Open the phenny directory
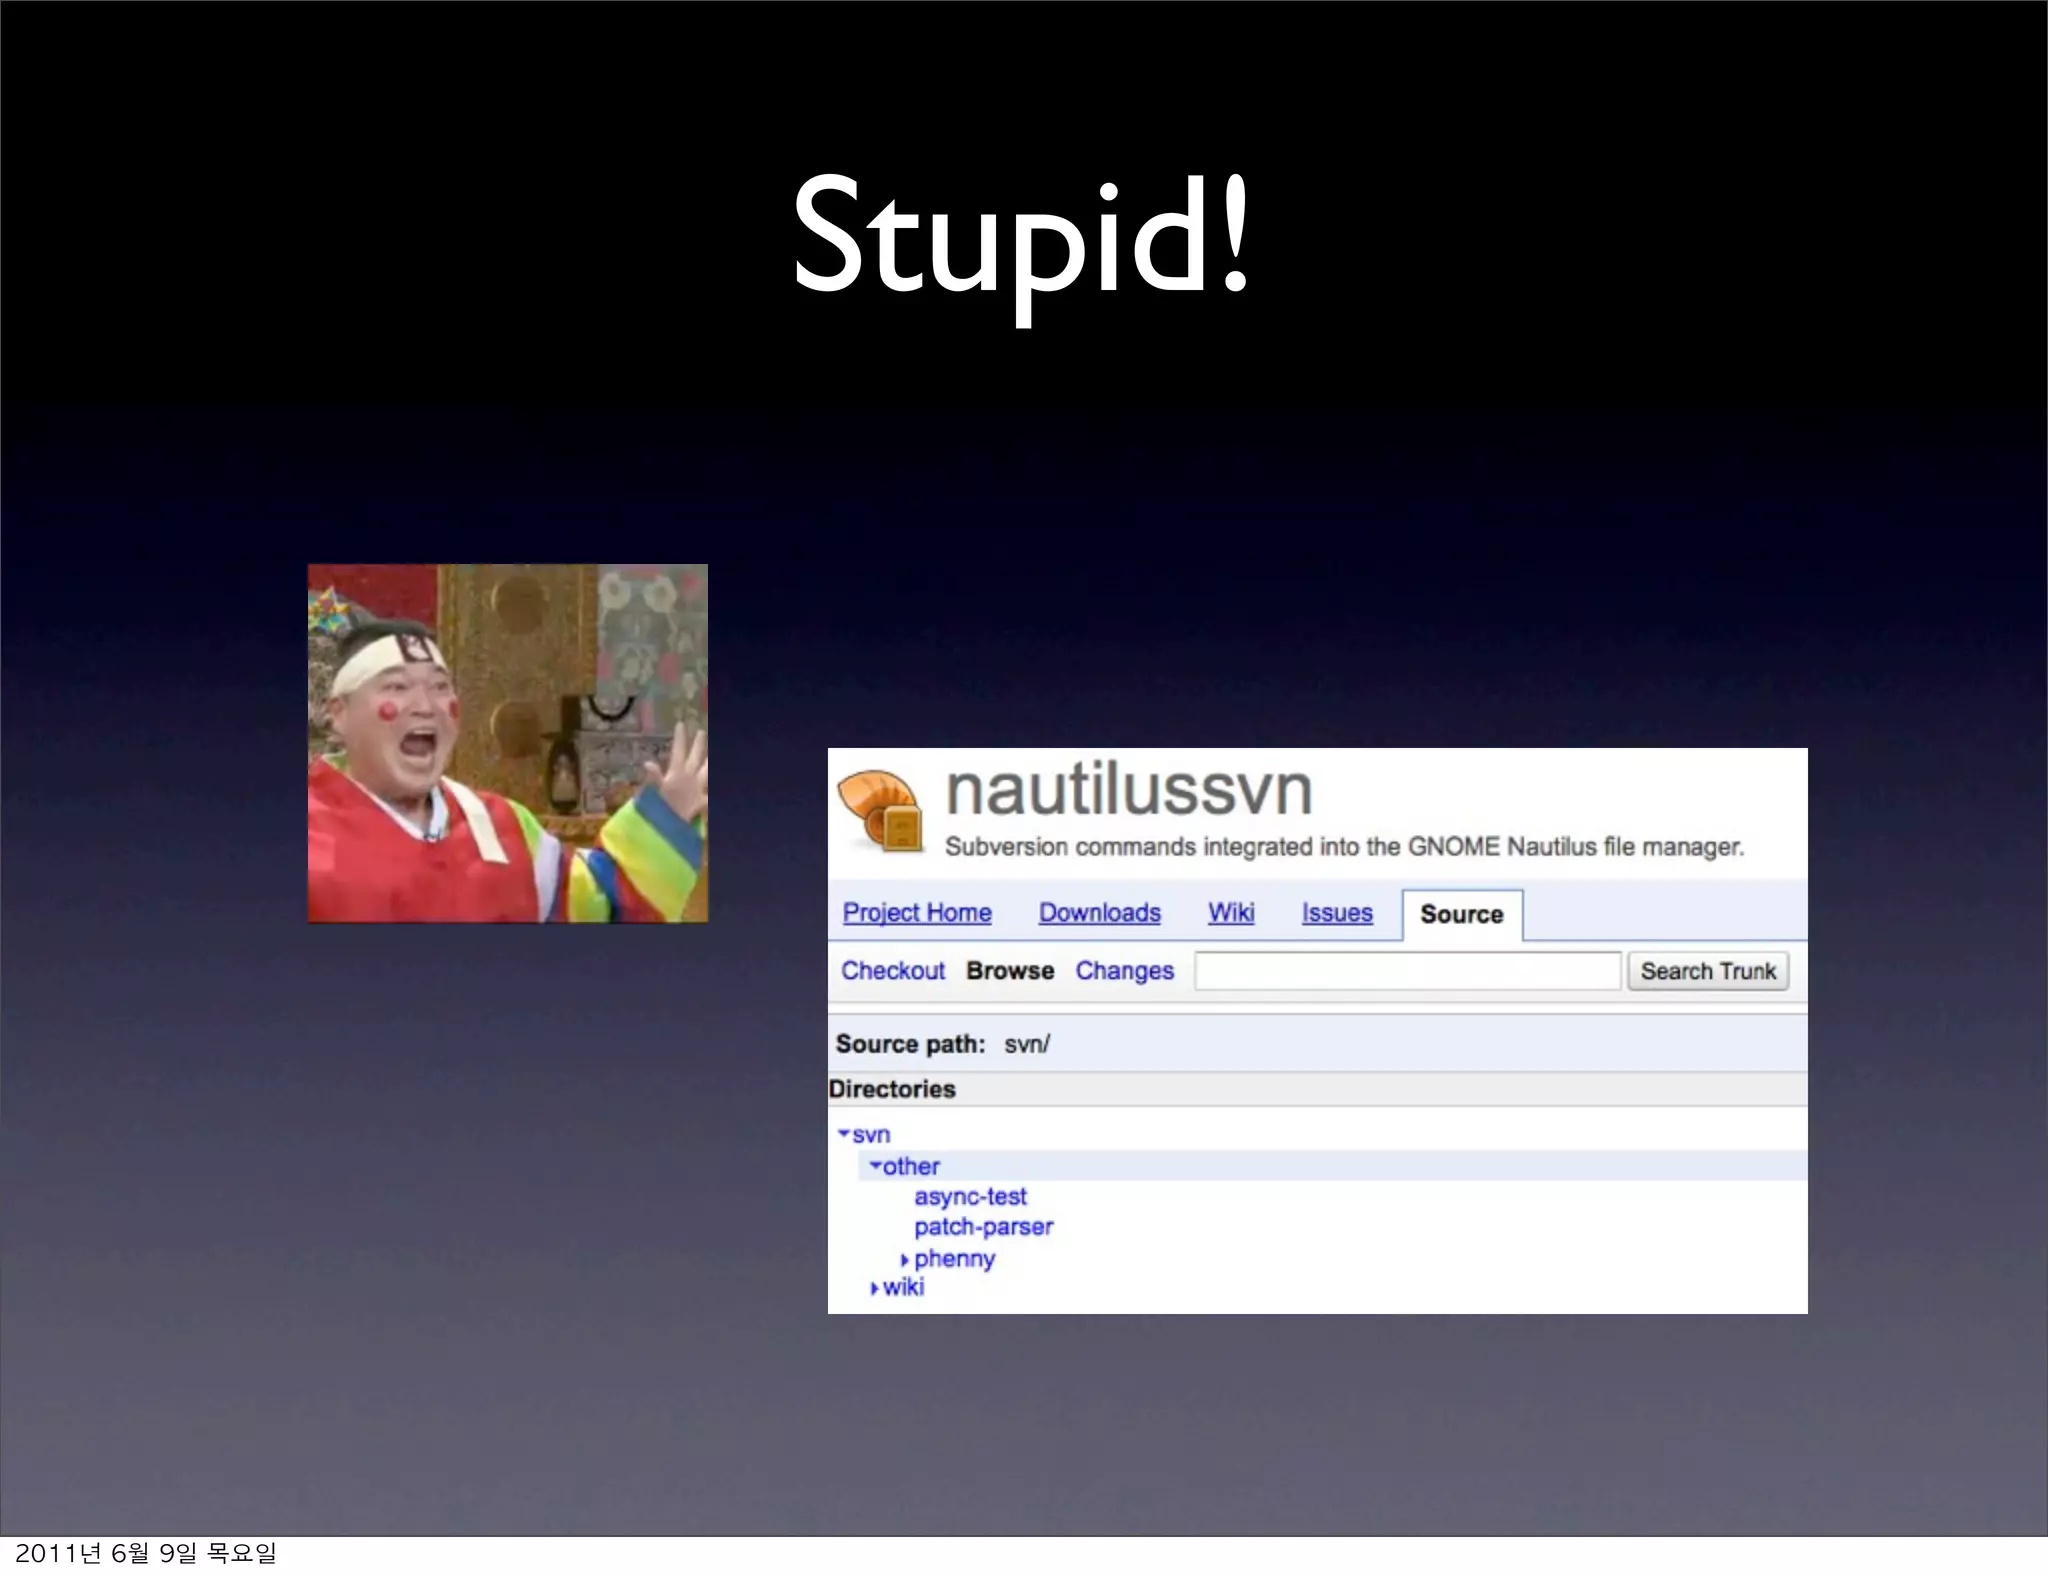 tap(954, 1258)
